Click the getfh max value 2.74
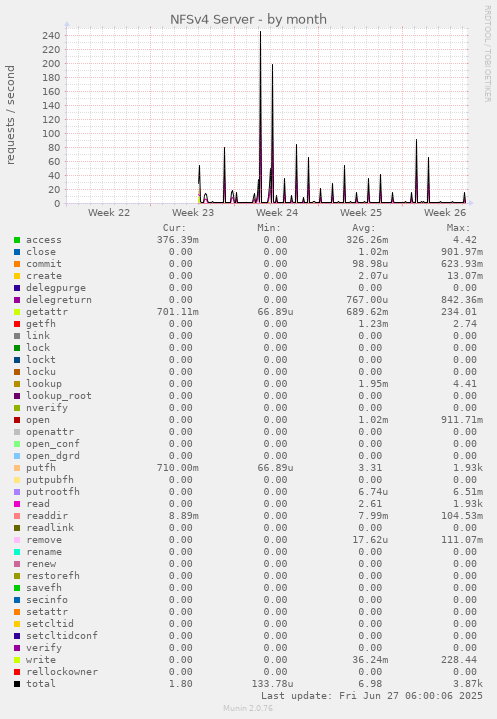Viewport: 497px width, 719px height. [464, 324]
